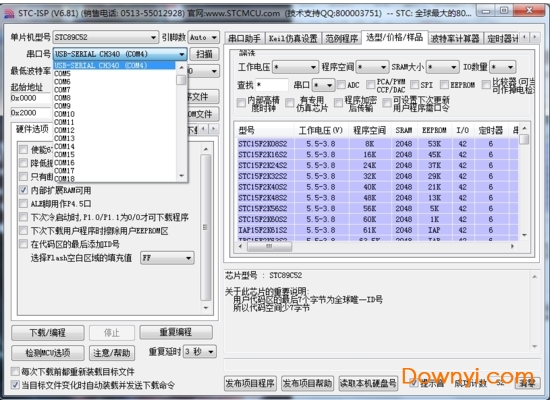Toggle the SPI filter checkbox
The image size is (550, 400).
click(415, 85)
